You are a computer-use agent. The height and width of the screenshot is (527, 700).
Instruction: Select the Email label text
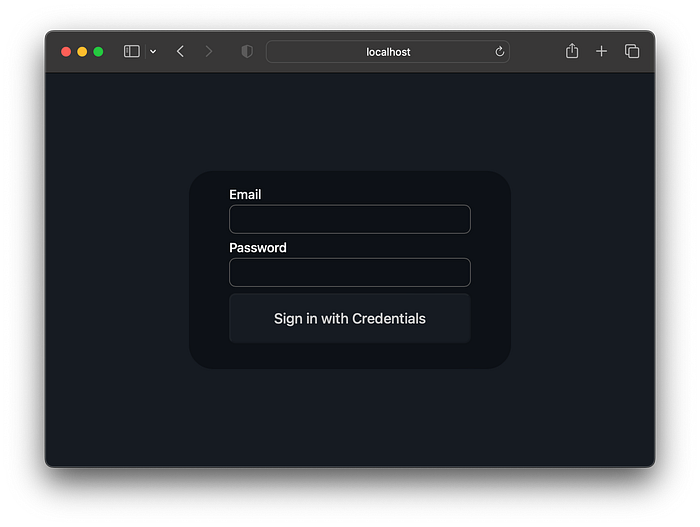245,194
